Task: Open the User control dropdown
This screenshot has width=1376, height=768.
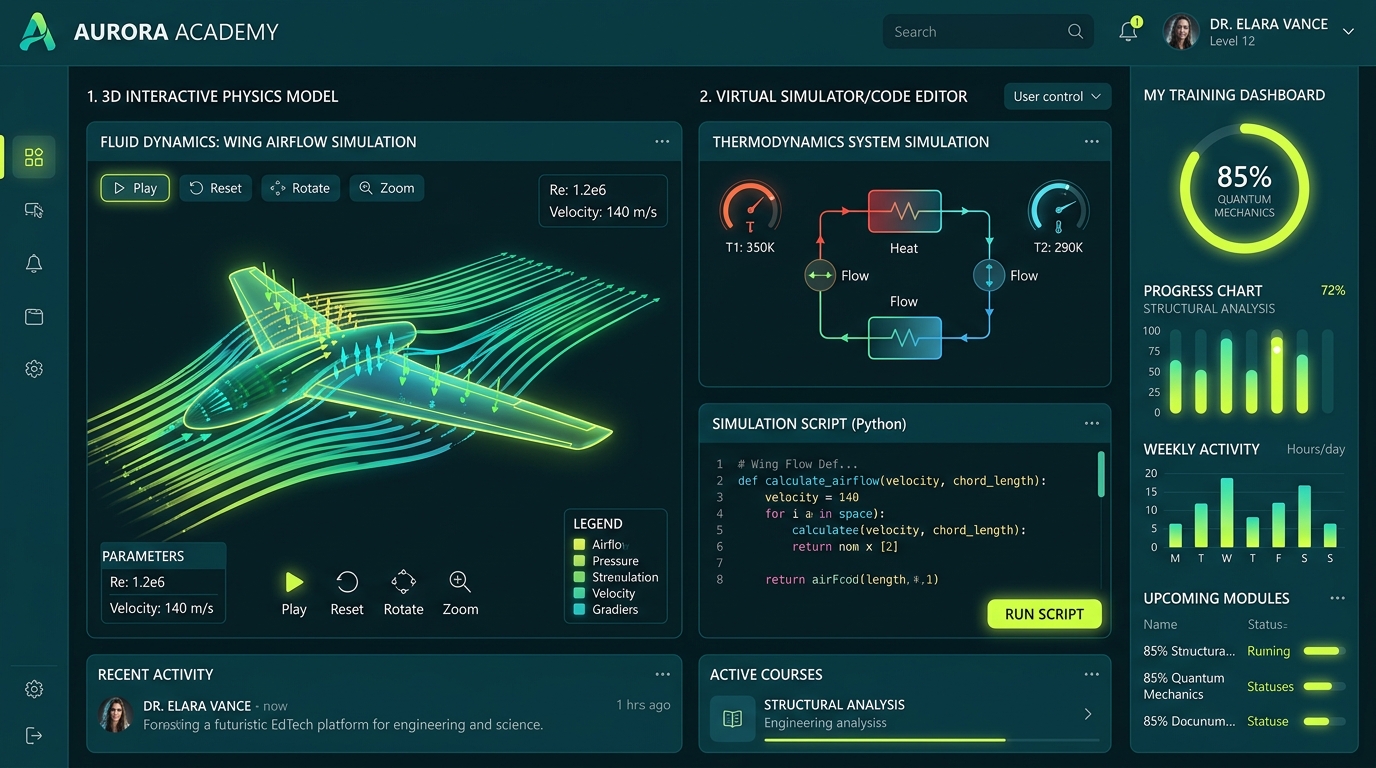Action: pyautogui.click(x=1057, y=96)
